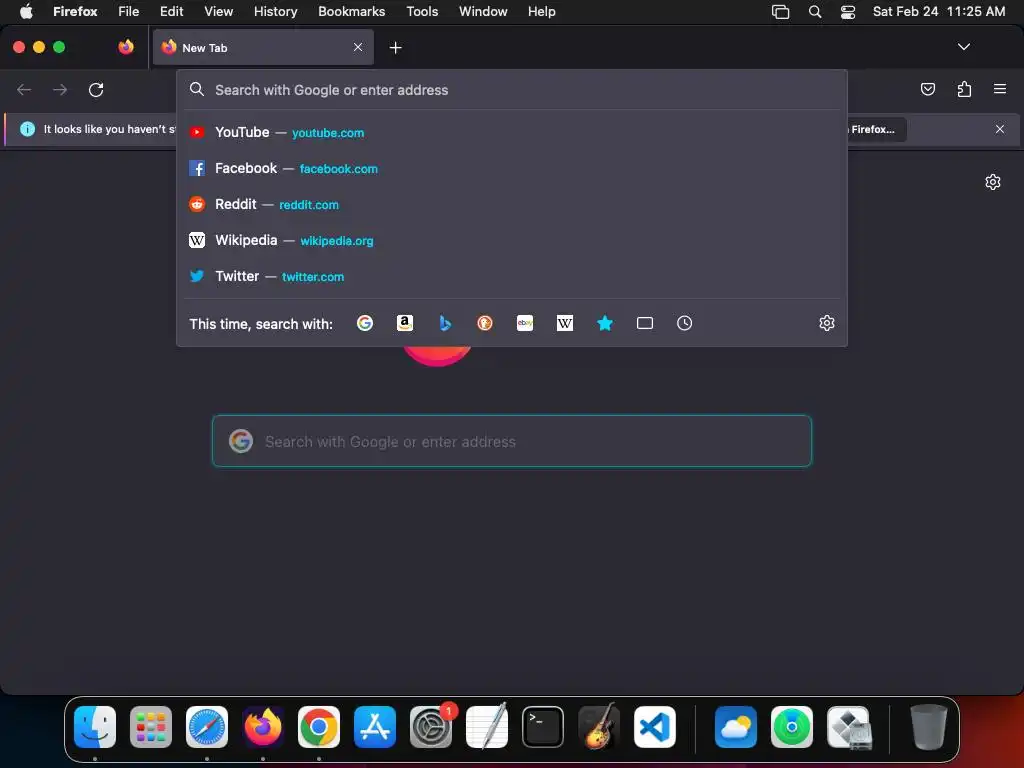
Task: Go forward one page
Action: tap(59, 89)
